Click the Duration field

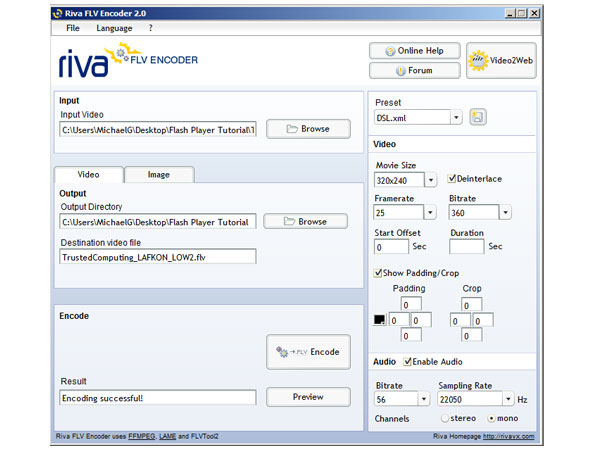pos(467,247)
